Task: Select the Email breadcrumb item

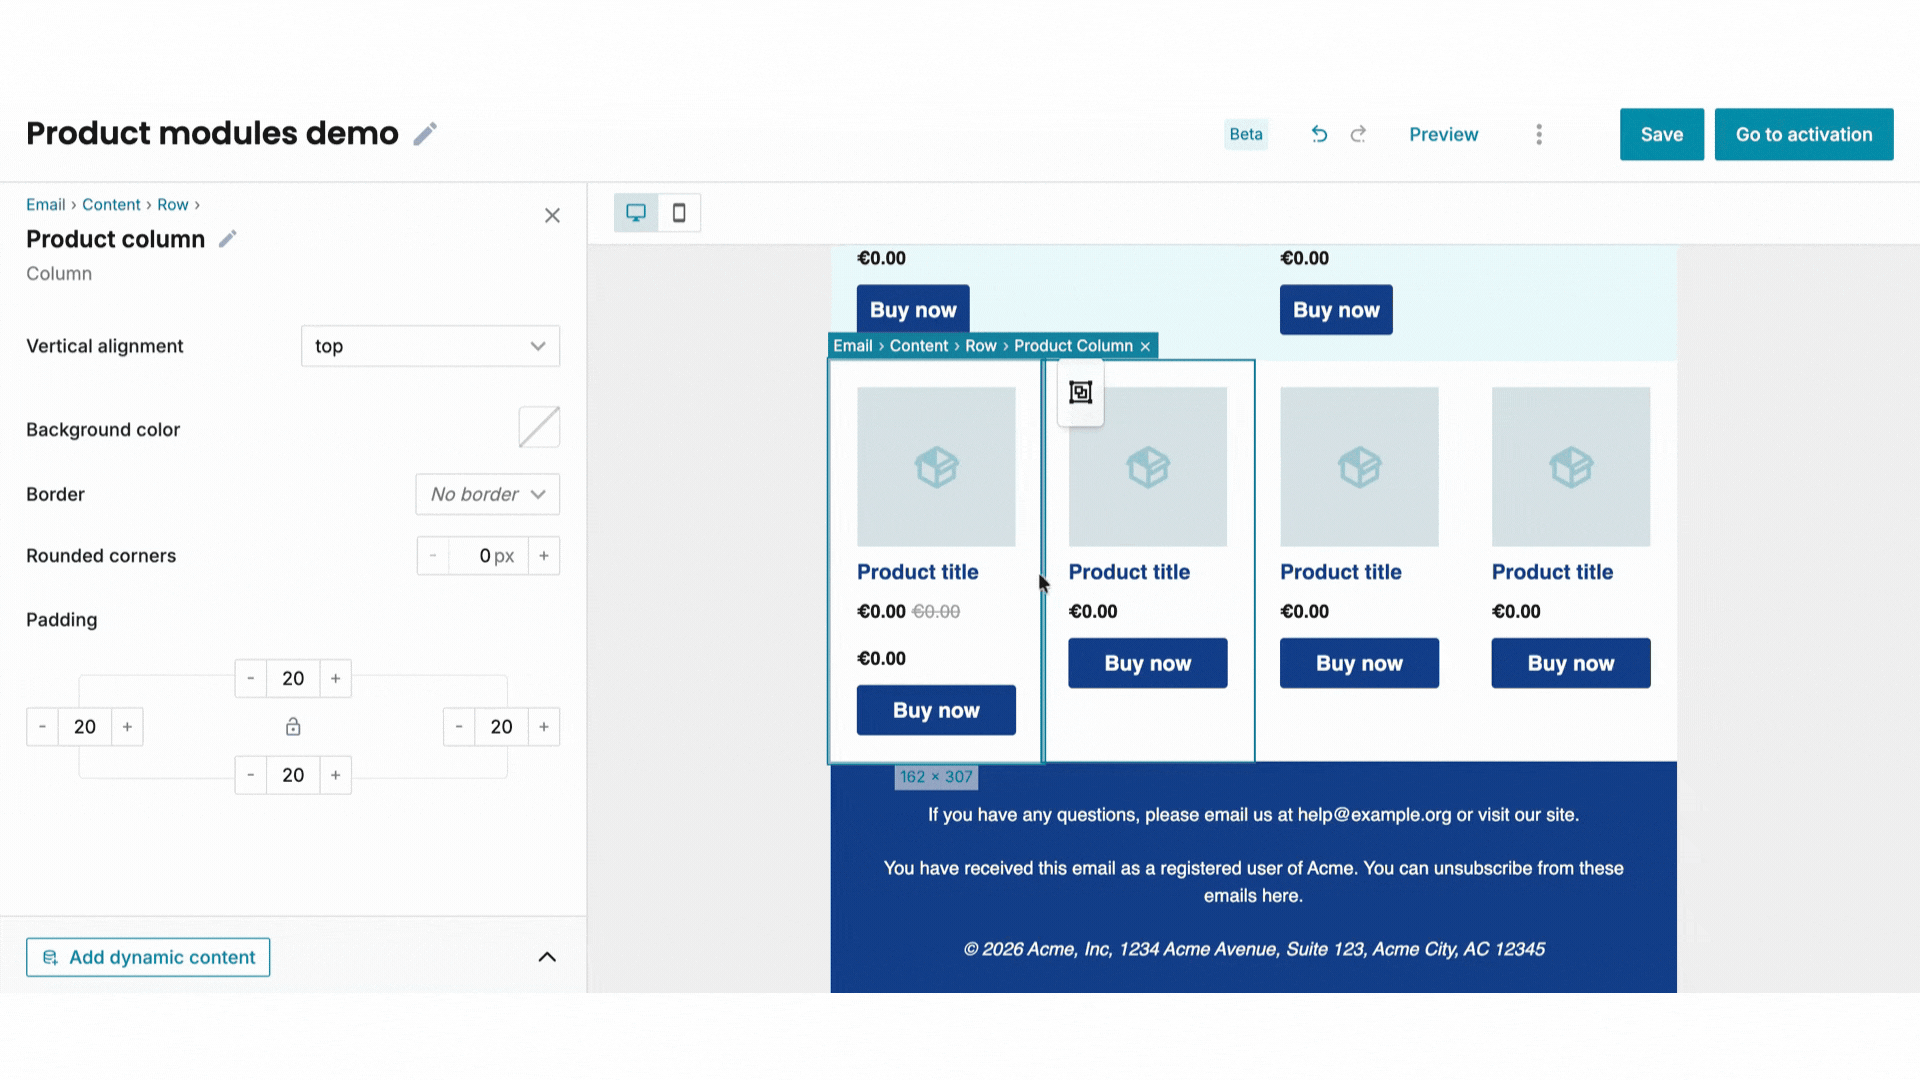Action: 45,204
